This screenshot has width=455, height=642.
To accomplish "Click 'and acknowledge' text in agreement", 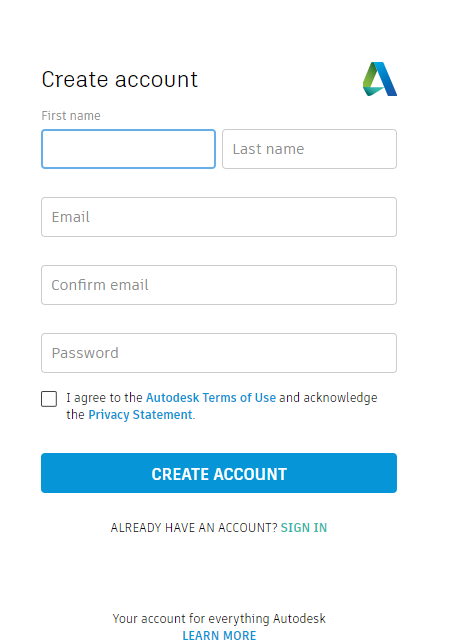I will 328,398.
